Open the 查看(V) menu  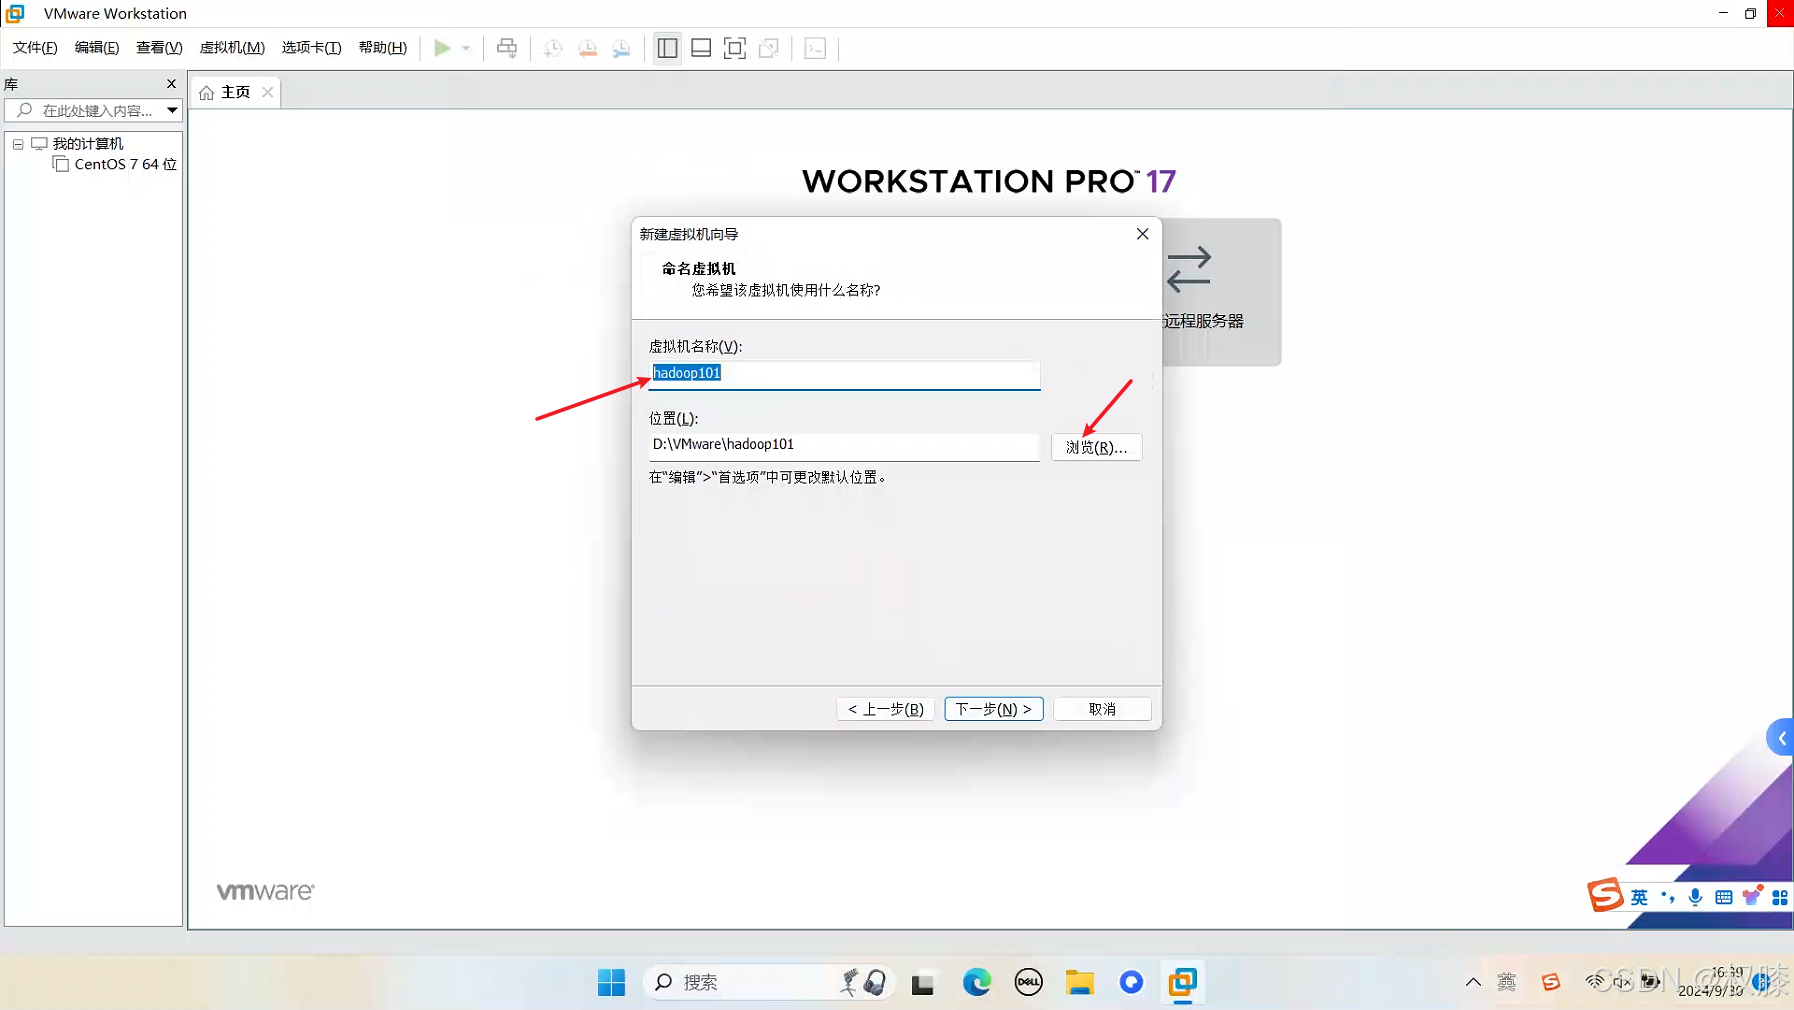pyautogui.click(x=159, y=47)
